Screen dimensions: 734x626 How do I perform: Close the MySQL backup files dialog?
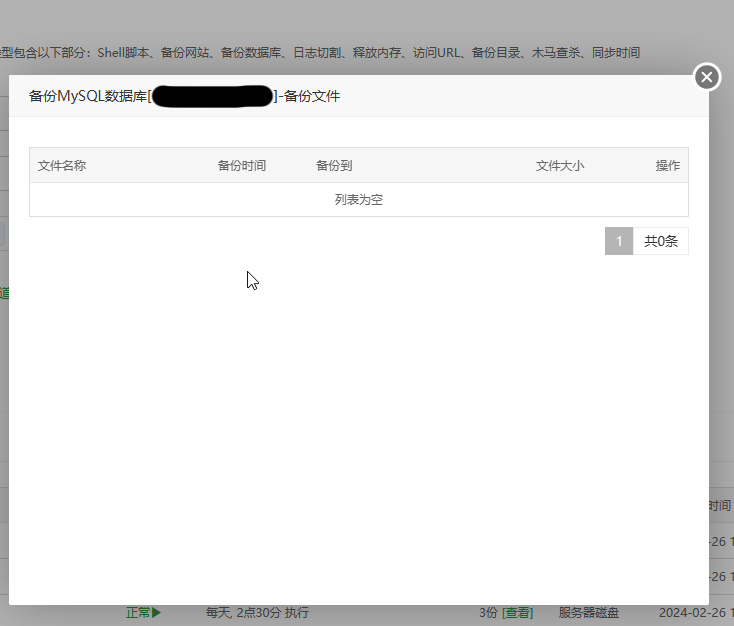point(707,77)
